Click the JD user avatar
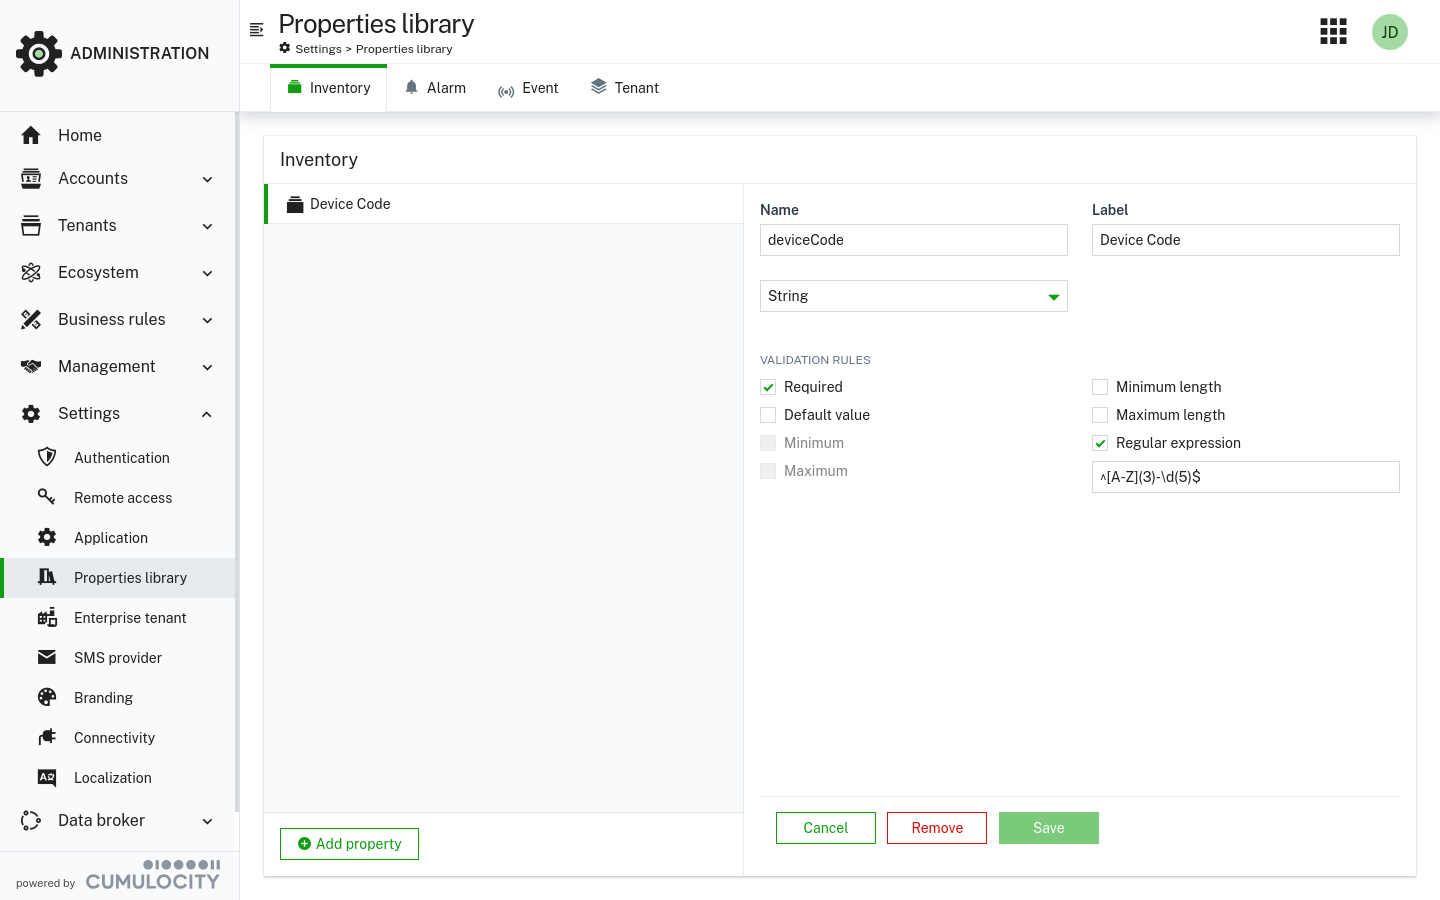 [1389, 31]
